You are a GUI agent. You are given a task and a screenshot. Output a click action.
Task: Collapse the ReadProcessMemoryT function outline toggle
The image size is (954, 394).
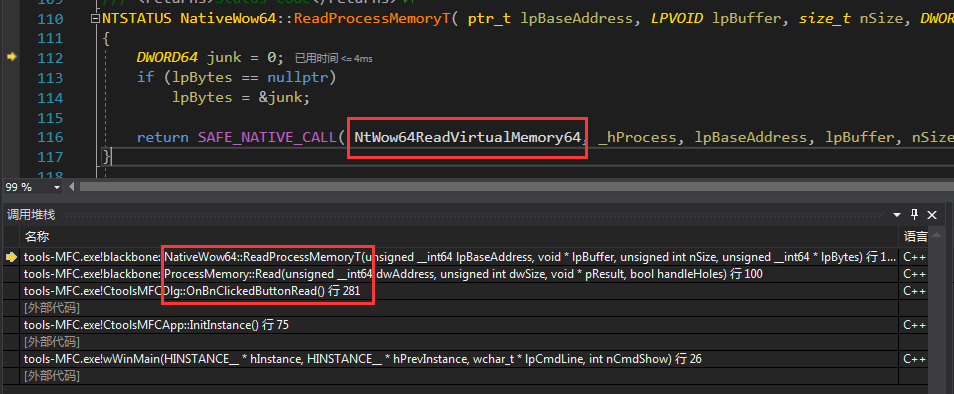point(94,19)
